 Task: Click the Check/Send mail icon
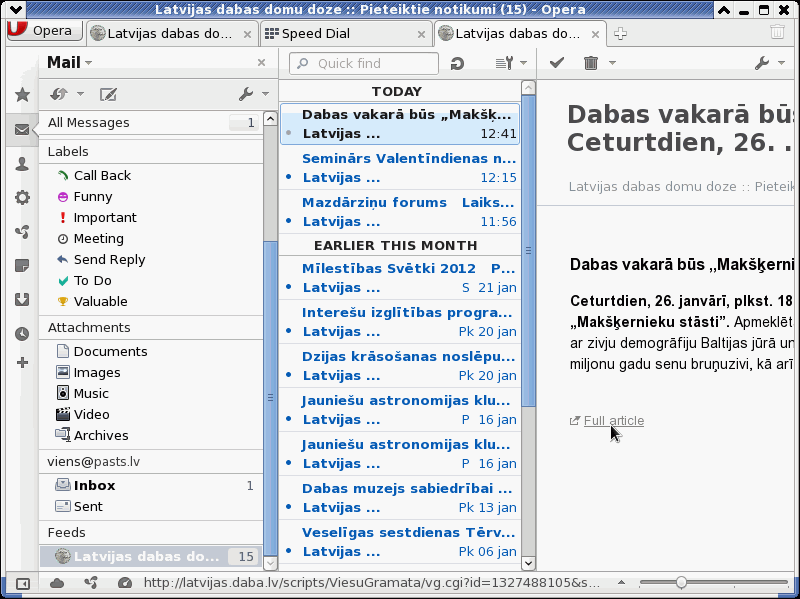pyautogui.click(x=59, y=94)
